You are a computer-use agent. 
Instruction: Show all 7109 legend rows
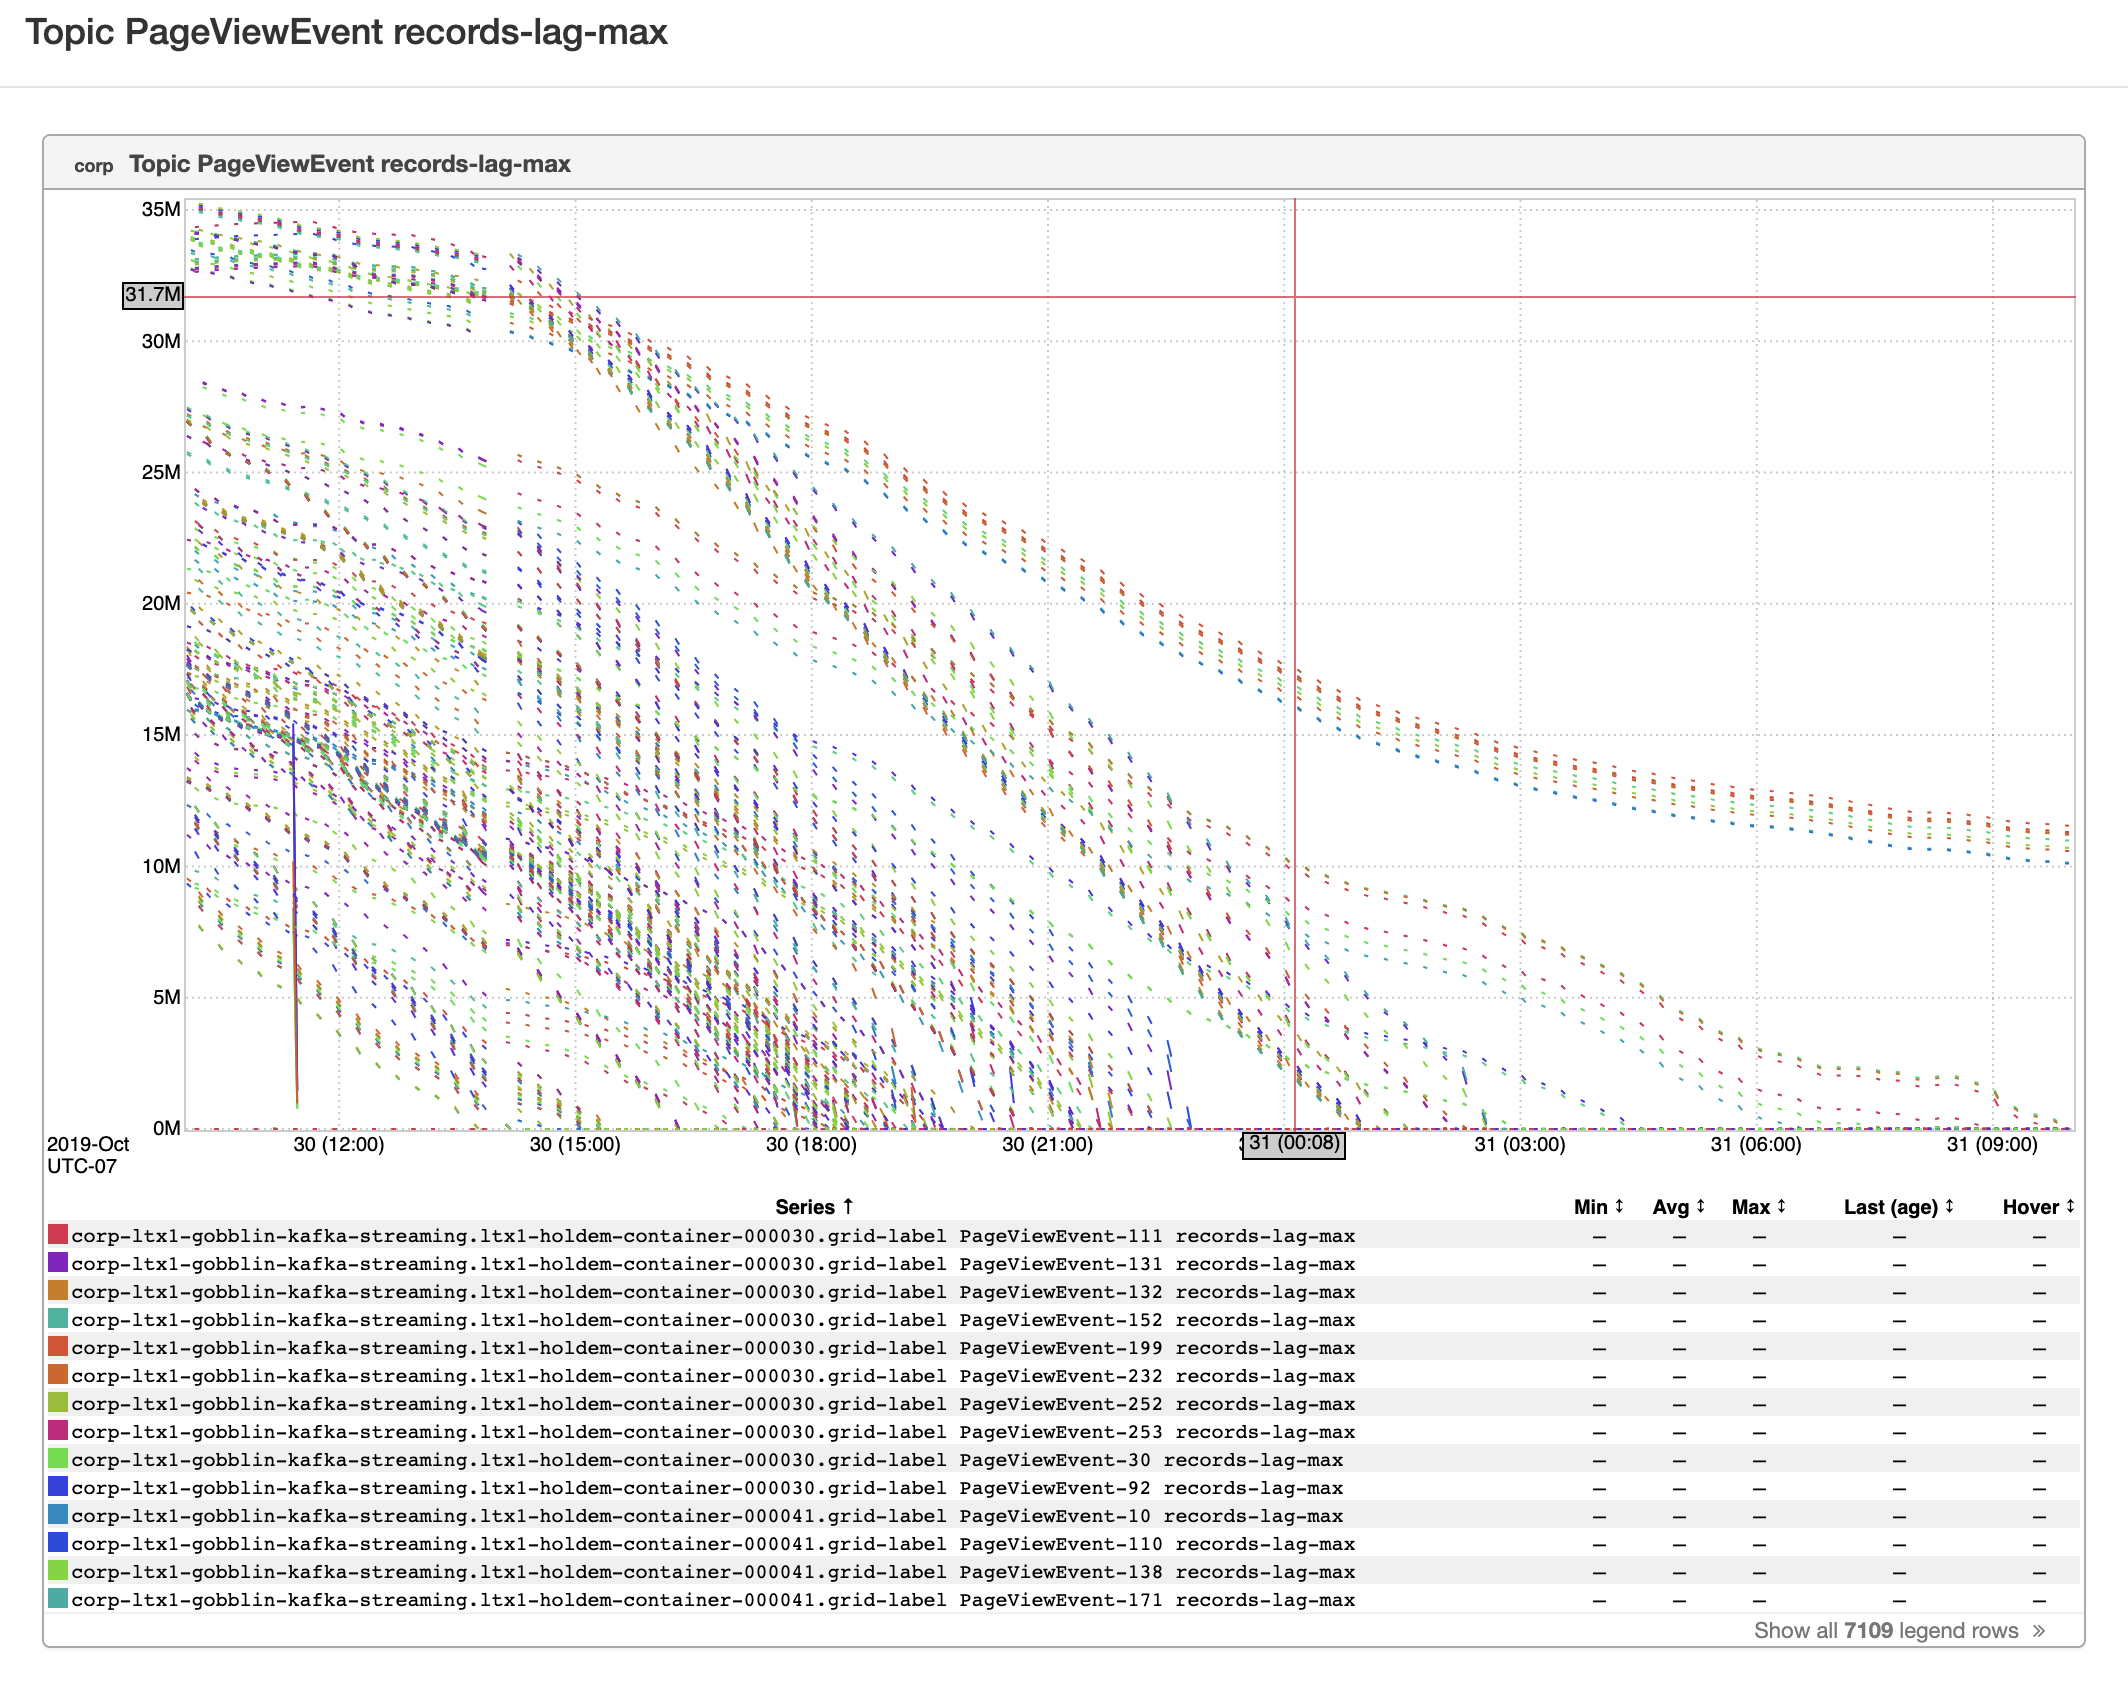pos(1885,1631)
